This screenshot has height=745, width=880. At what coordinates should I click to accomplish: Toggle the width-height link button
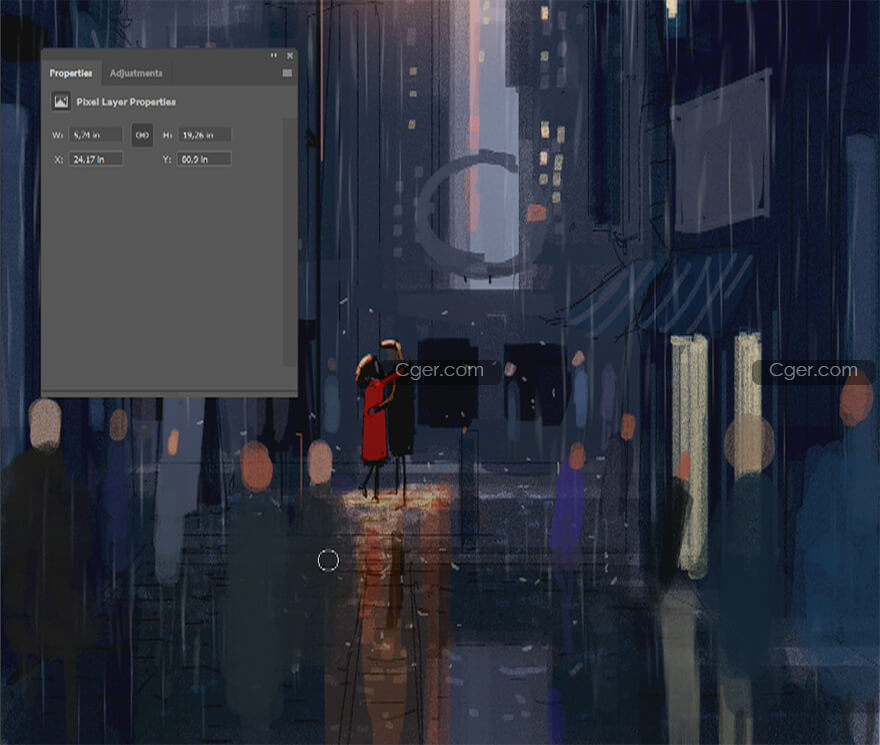pyautogui.click(x=142, y=135)
